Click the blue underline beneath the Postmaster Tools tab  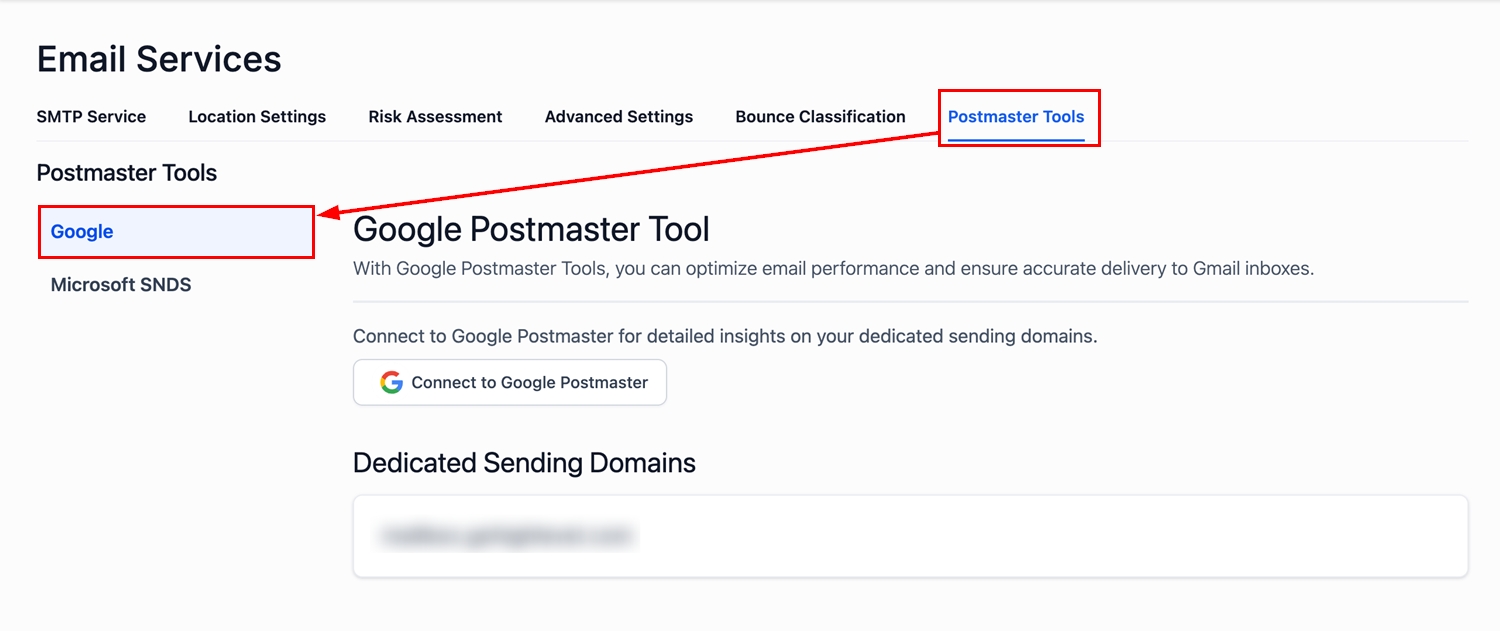pos(1016,139)
